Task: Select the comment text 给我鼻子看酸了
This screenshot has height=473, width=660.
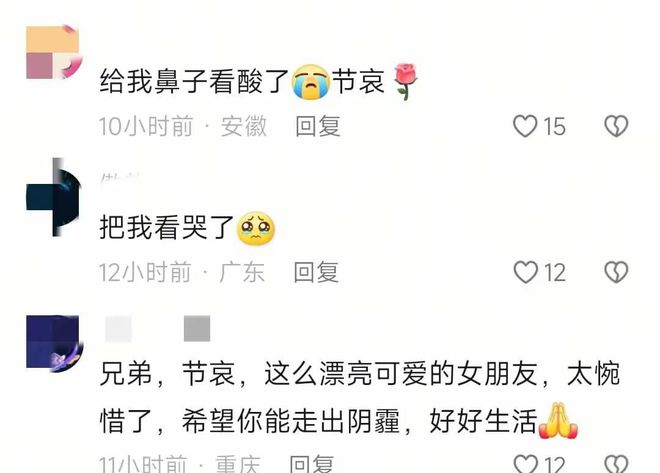Action: 194,81
